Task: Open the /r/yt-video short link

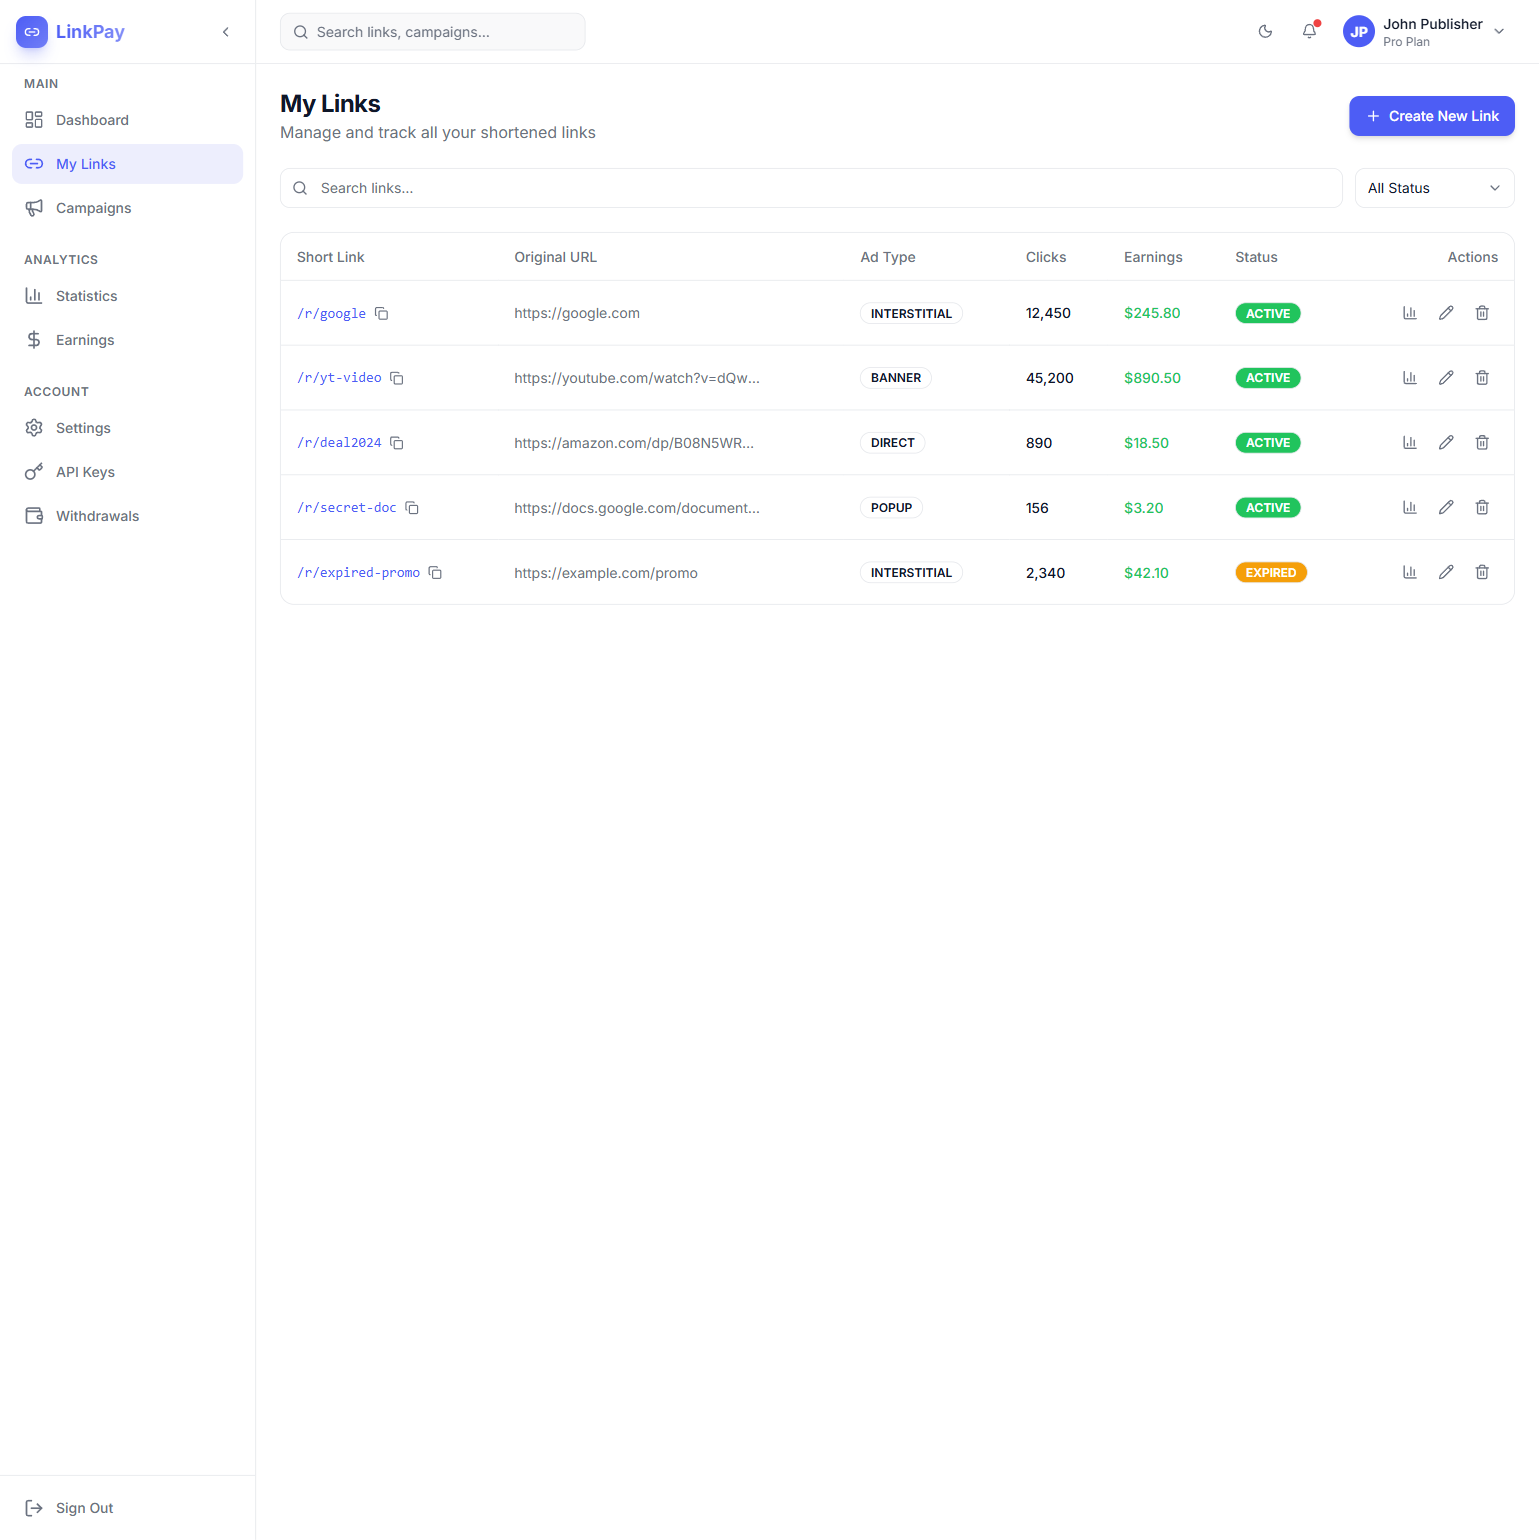Action: 339,378
